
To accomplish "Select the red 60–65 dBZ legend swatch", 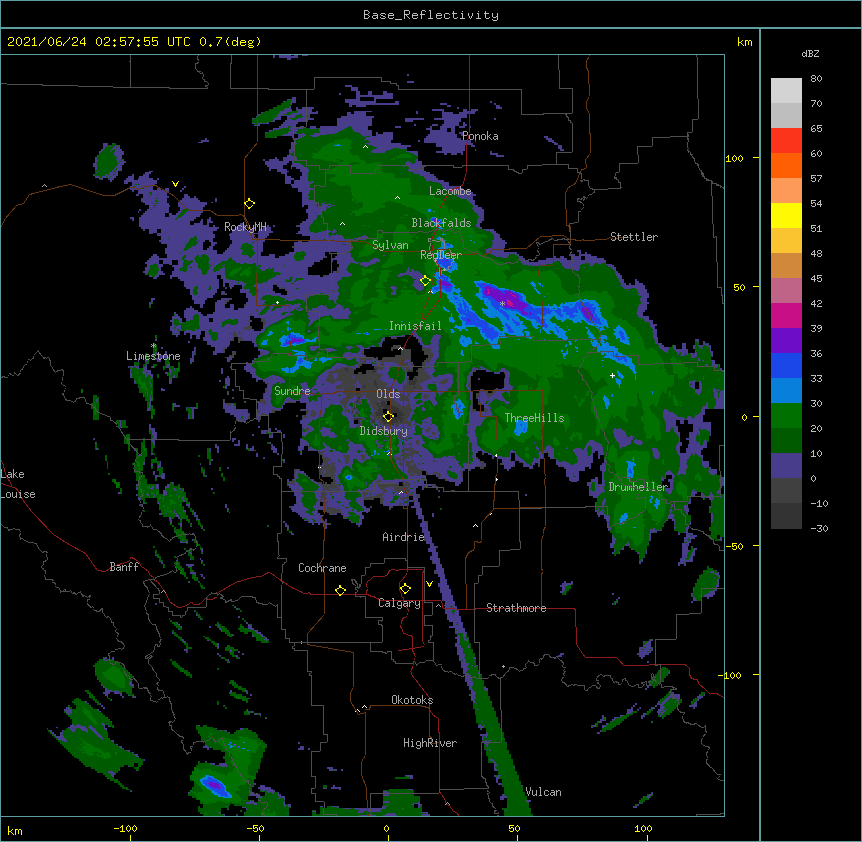I will point(786,141).
